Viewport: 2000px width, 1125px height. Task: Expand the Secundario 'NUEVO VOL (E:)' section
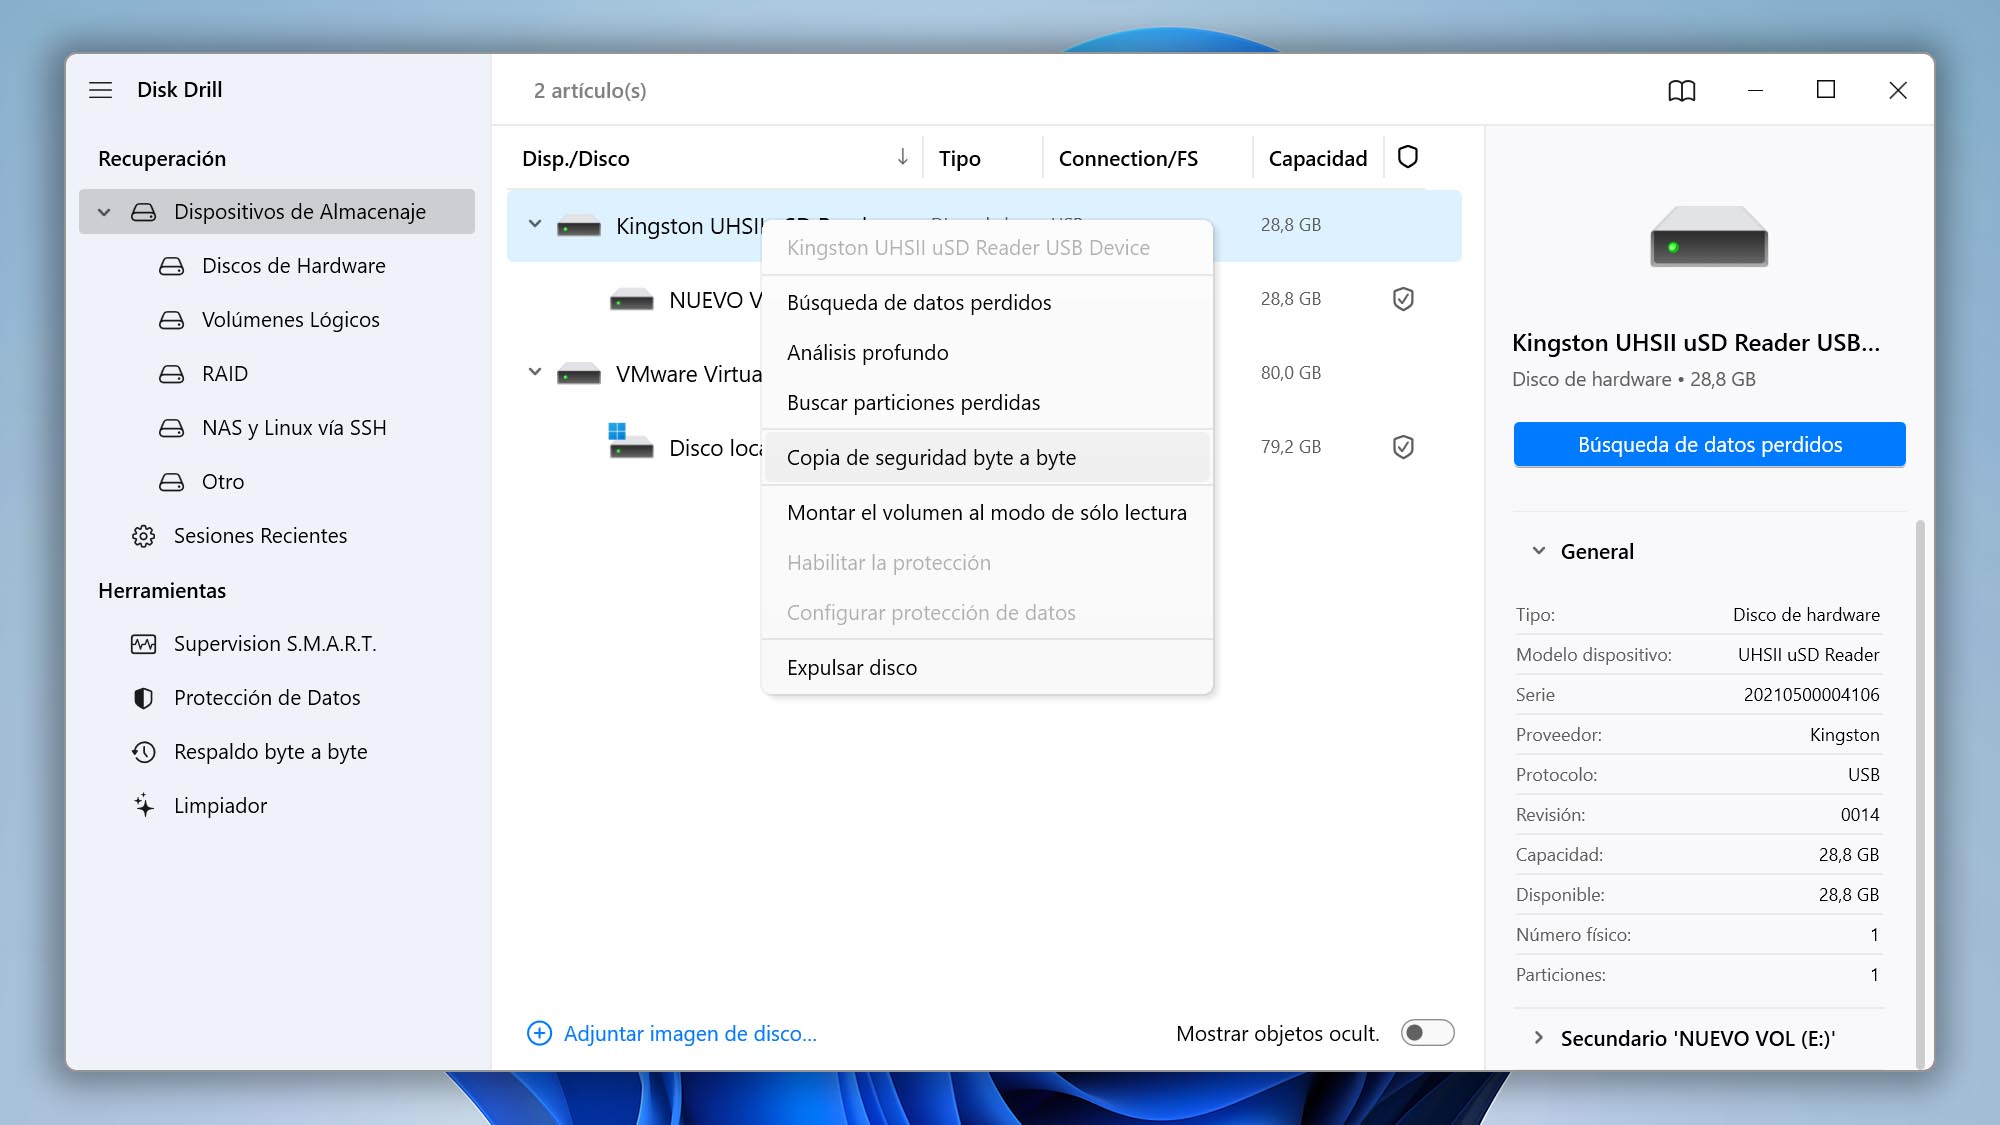(1539, 1038)
